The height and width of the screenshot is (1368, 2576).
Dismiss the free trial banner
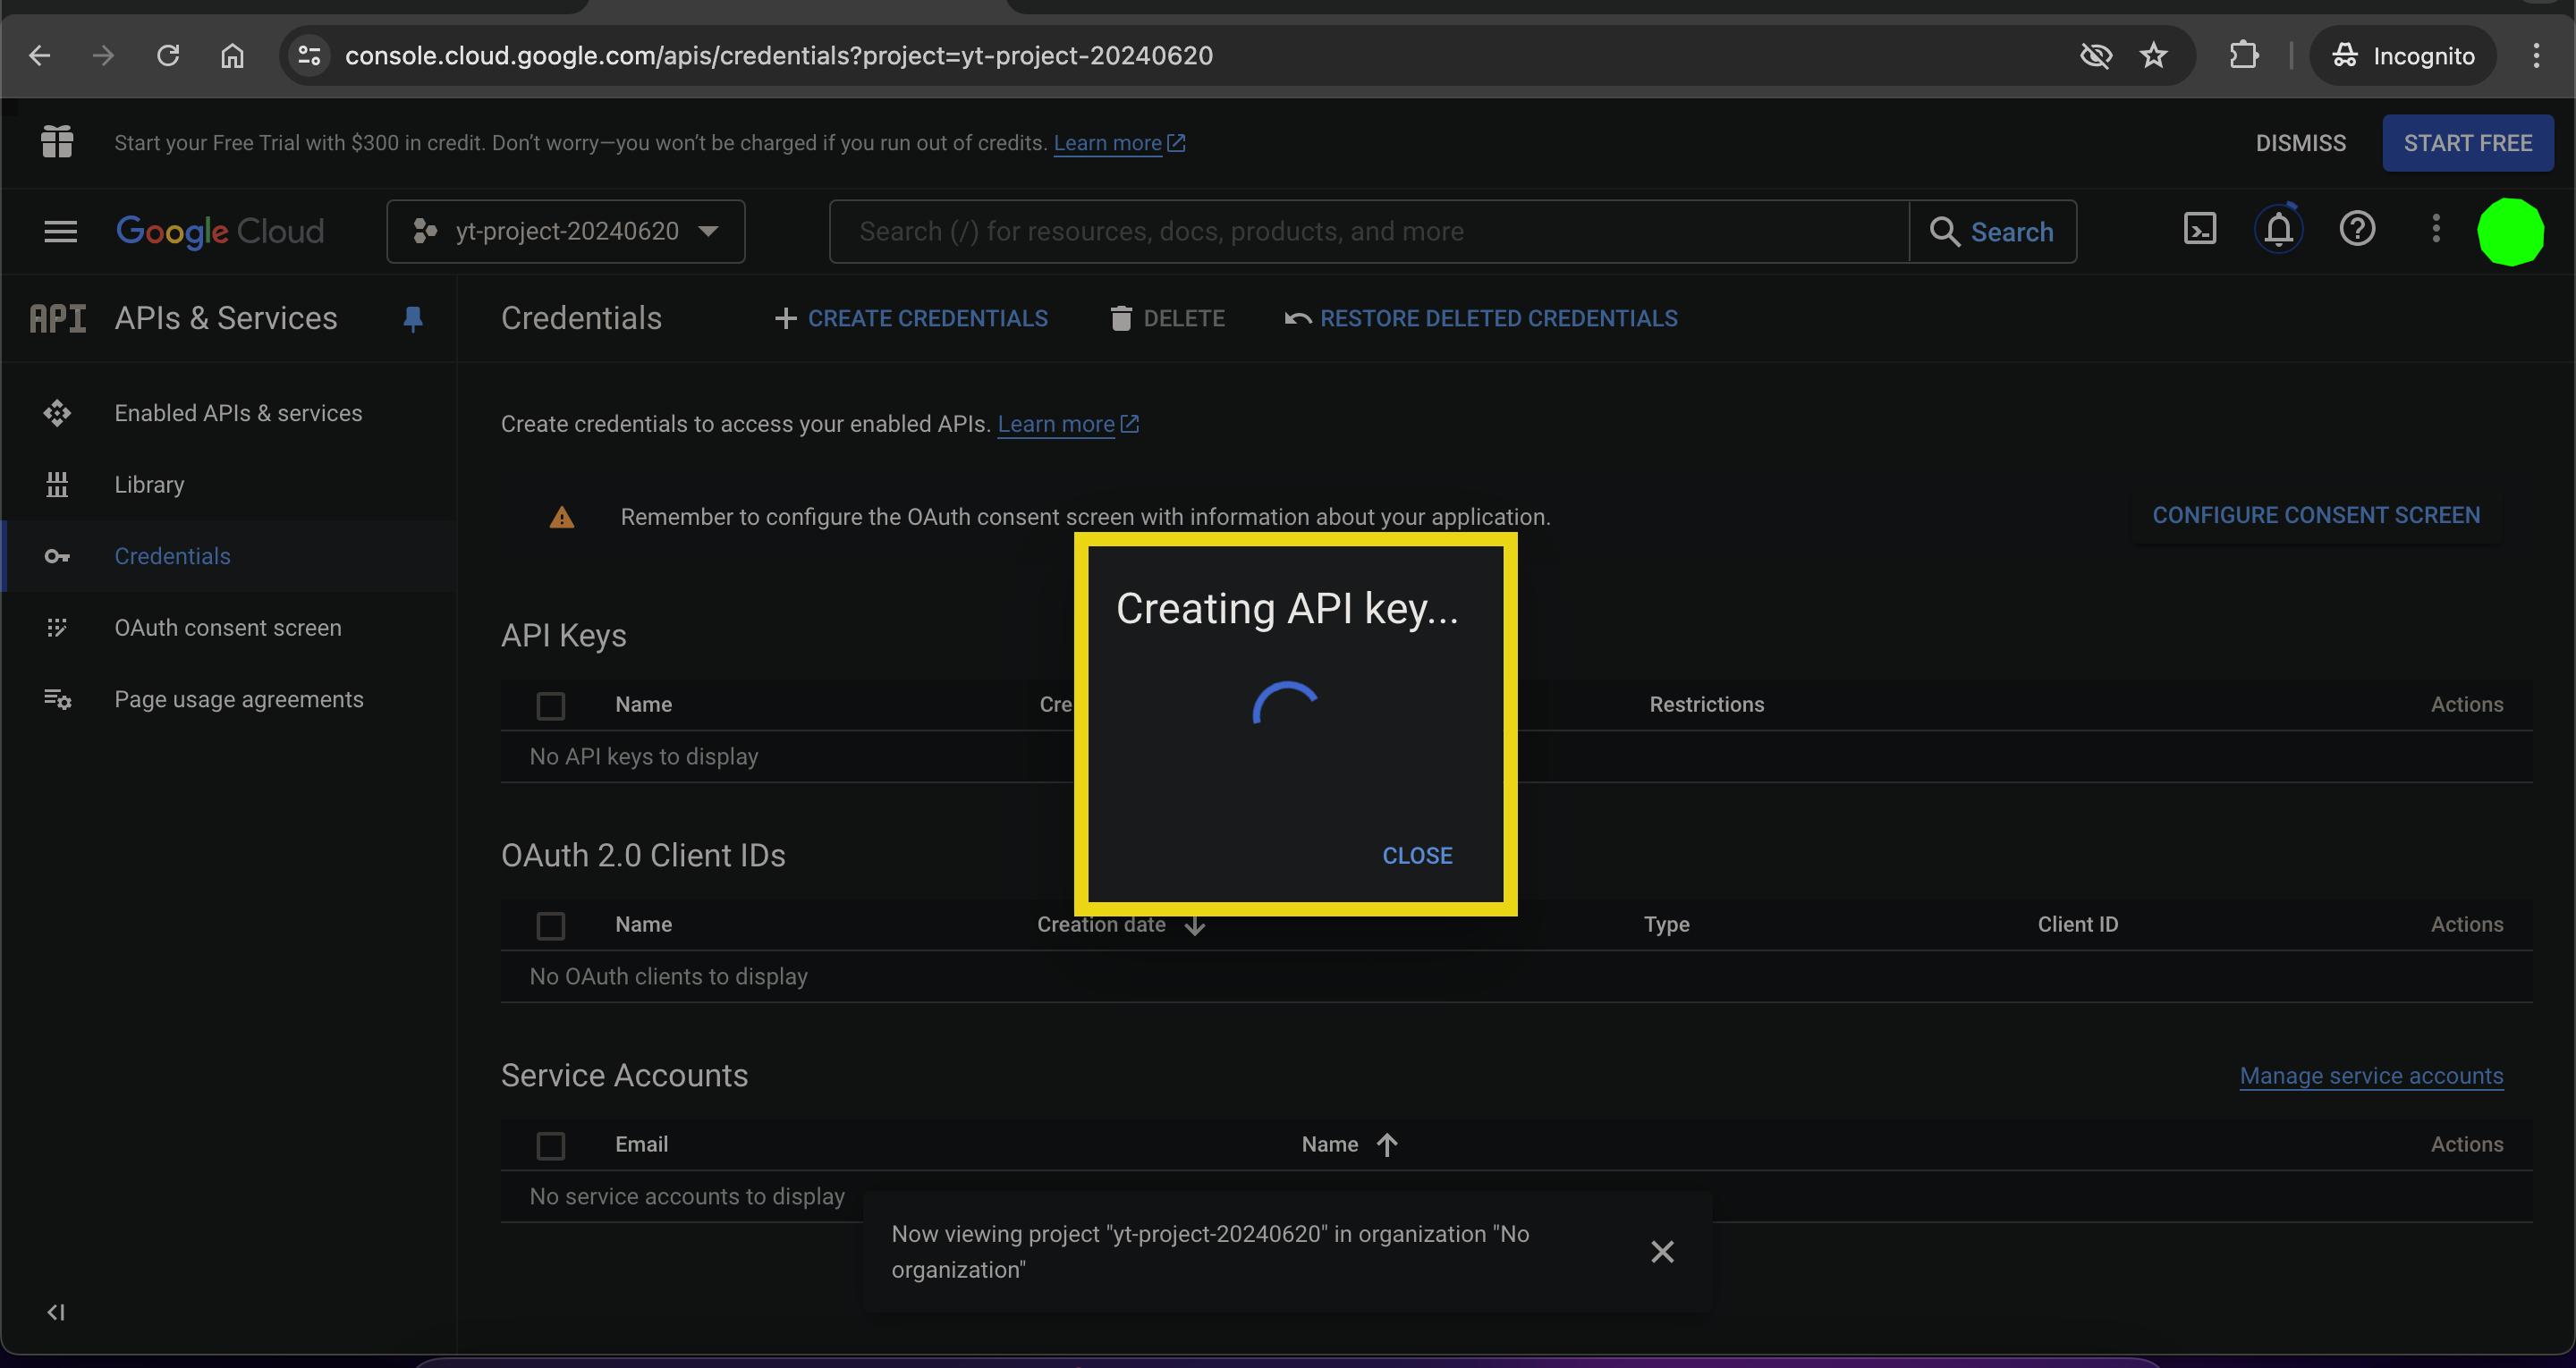point(2300,143)
